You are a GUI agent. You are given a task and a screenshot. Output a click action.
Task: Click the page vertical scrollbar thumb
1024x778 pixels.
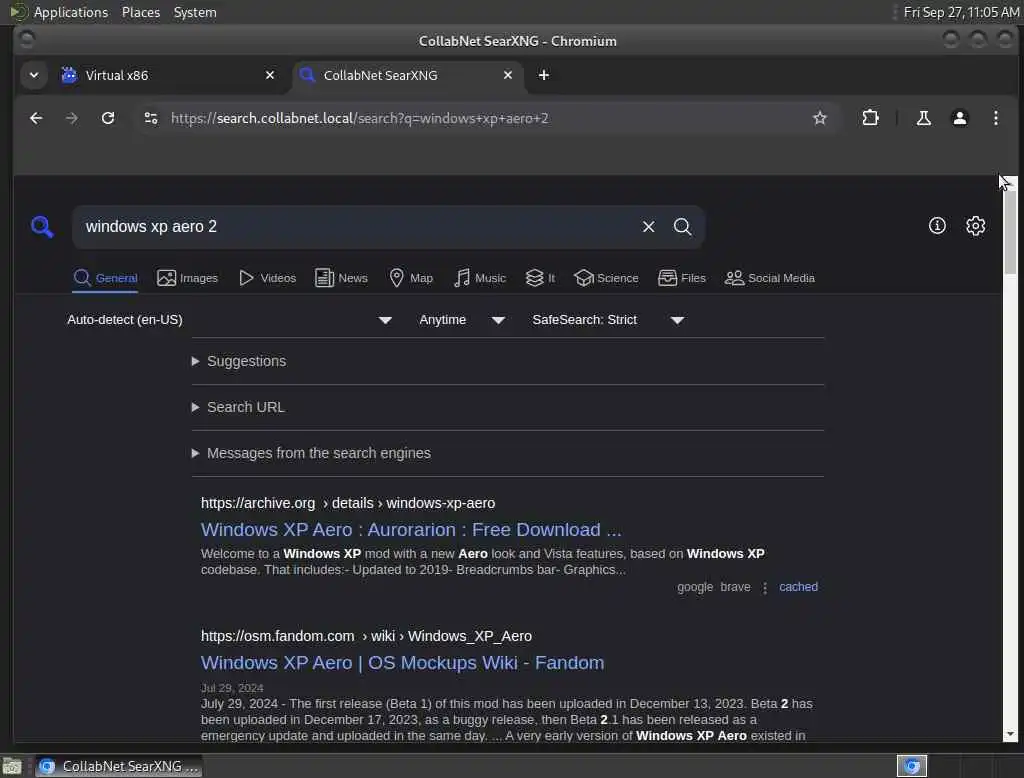click(x=1010, y=232)
